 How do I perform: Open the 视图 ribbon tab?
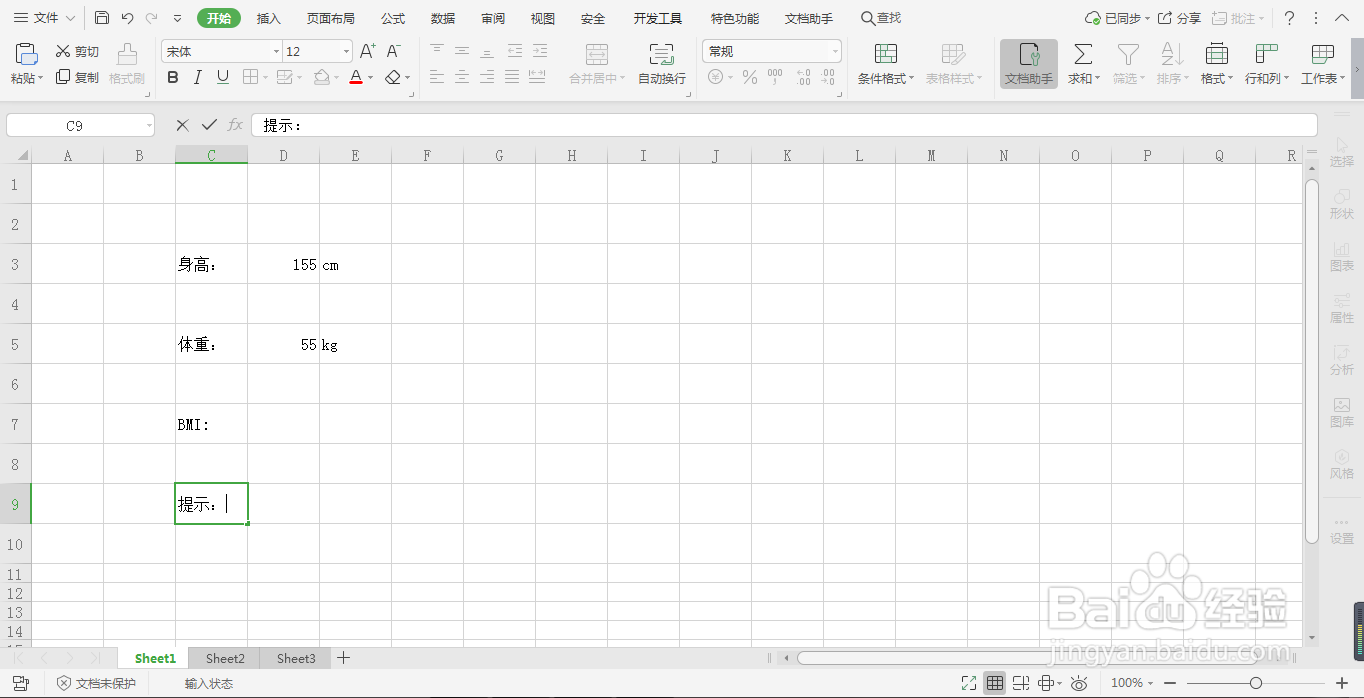pyautogui.click(x=543, y=18)
